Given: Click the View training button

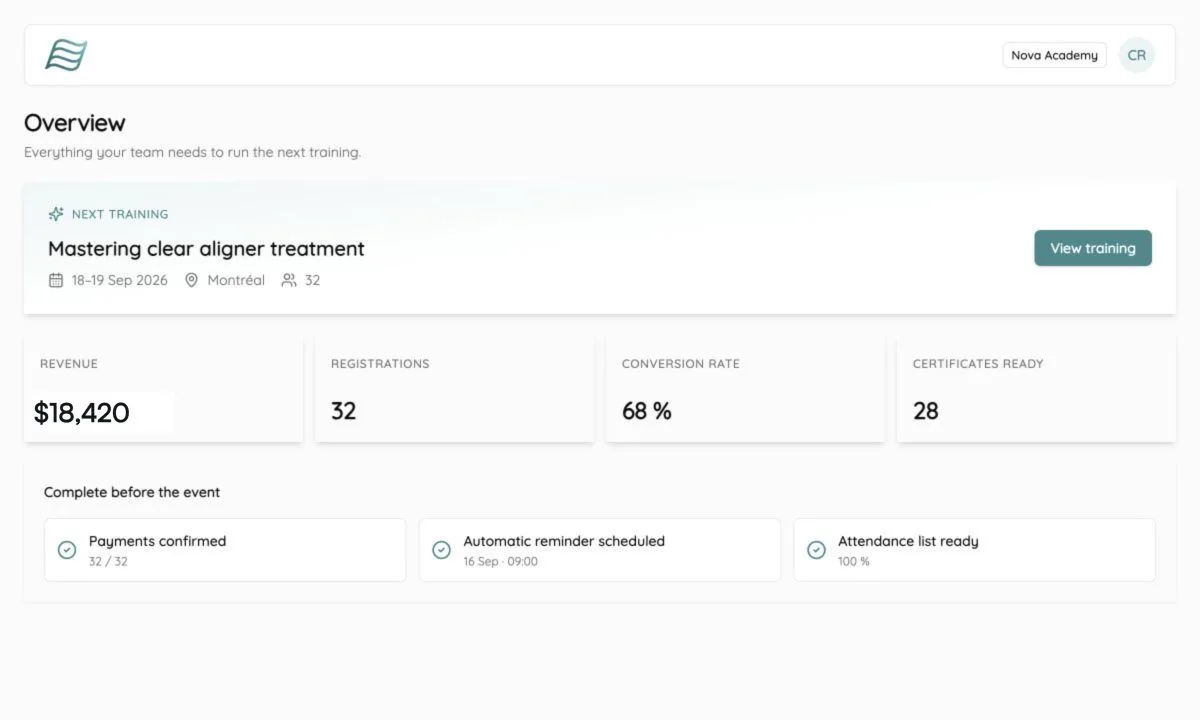Looking at the screenshot, I should (1092, 248).
